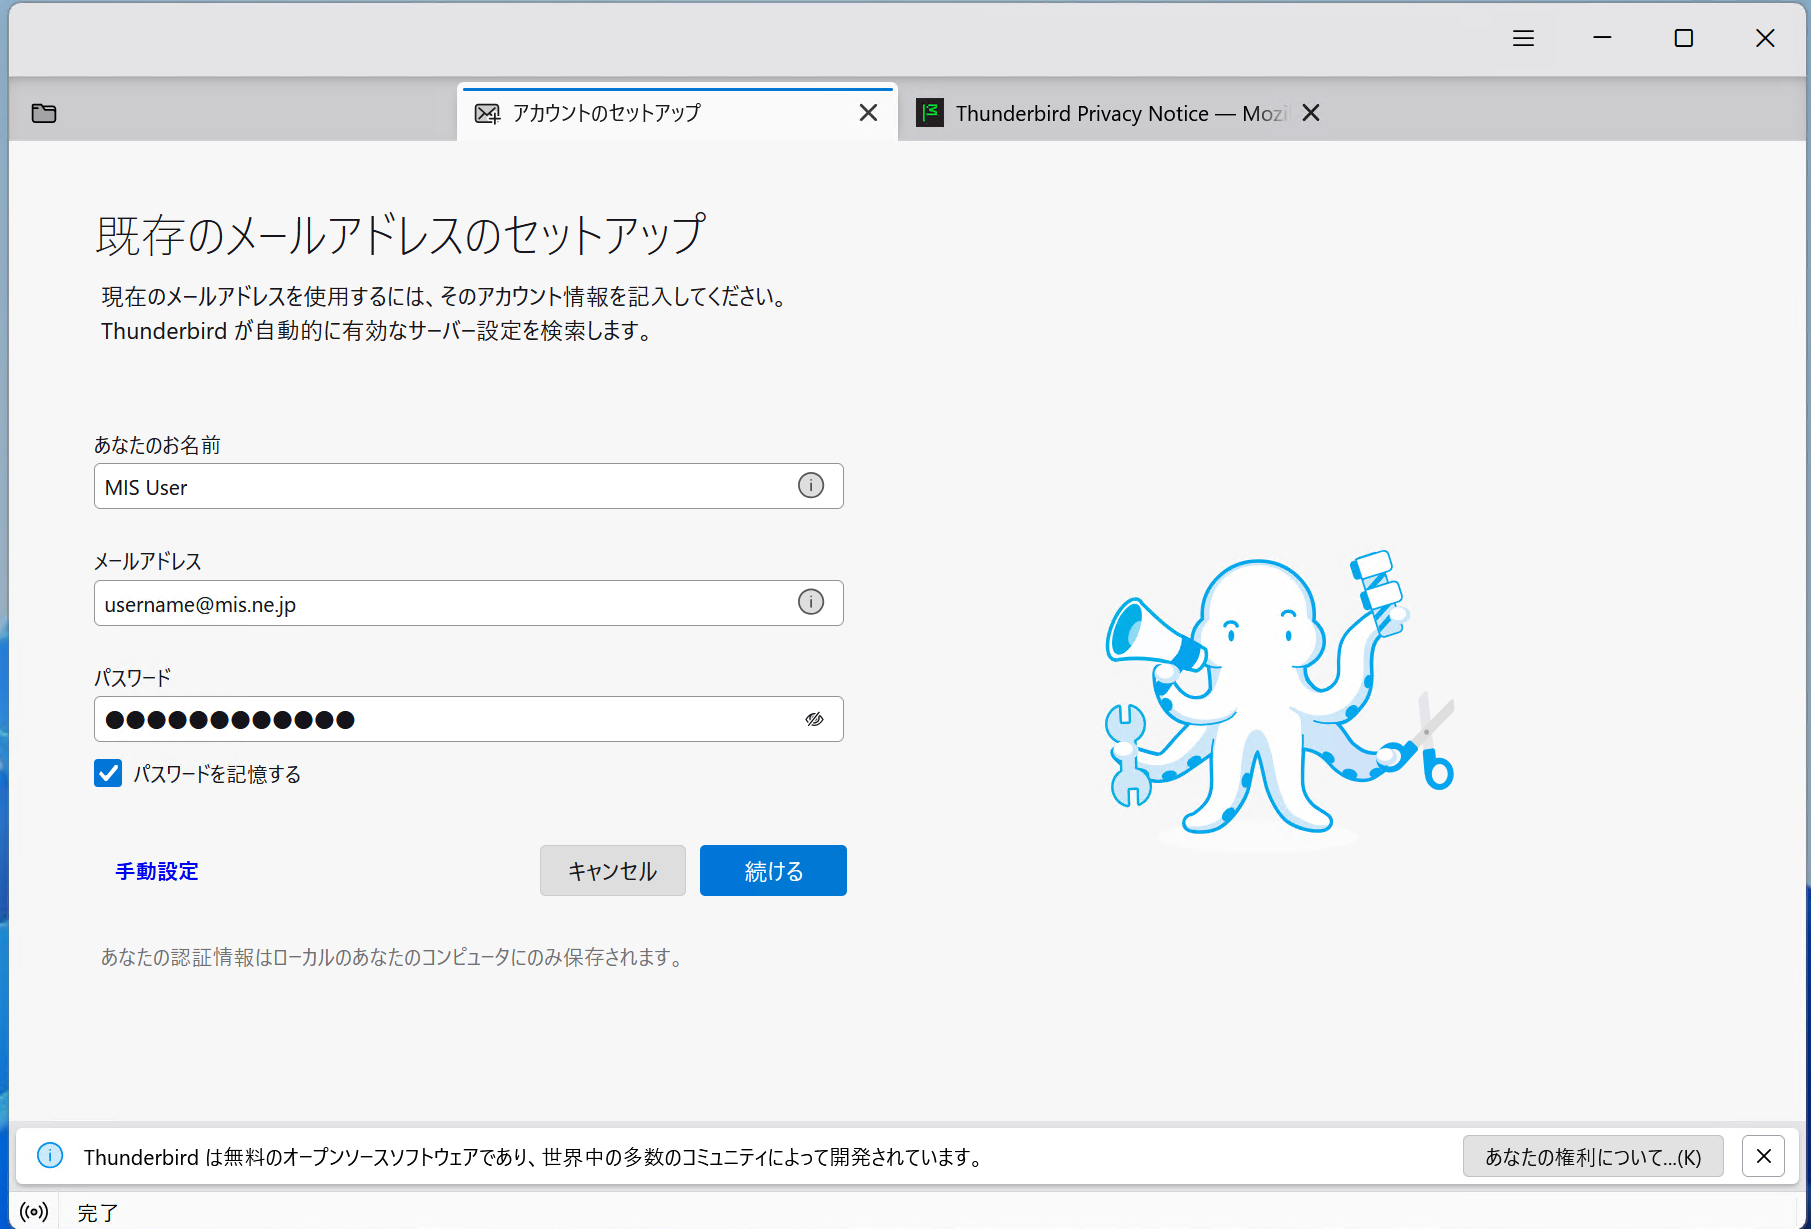
Task: Focus the あなたのお名前 input field
Action: [440, 487]
